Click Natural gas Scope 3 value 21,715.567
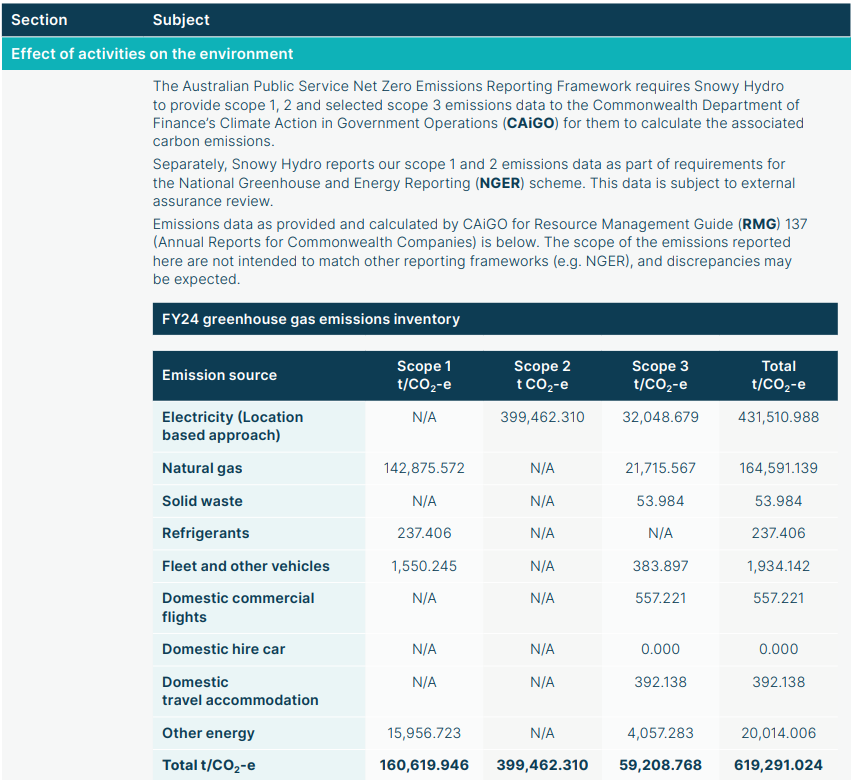Screen dimensions: 854x780 (661, 468)
